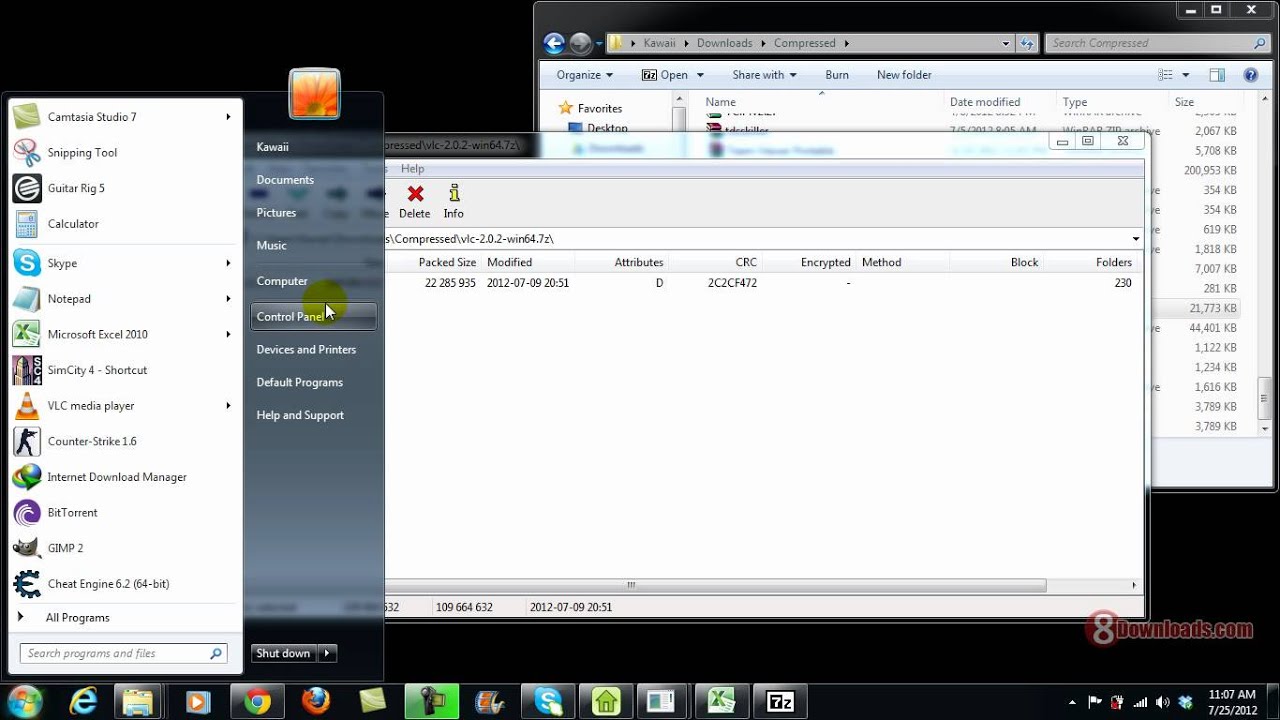Toggle the Explorer preview pane button
1280x720 pixels.
[1217, 75]
